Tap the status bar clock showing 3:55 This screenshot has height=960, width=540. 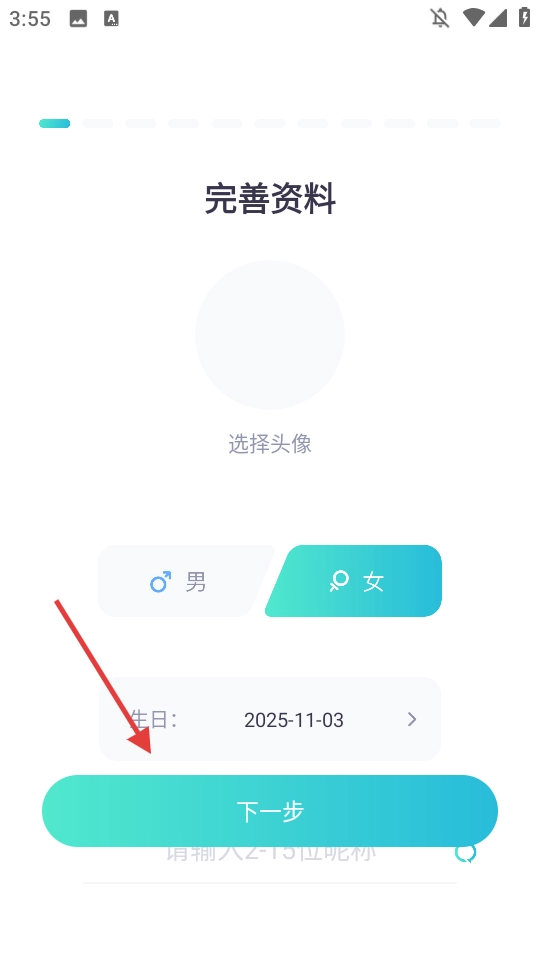[30, 18]
